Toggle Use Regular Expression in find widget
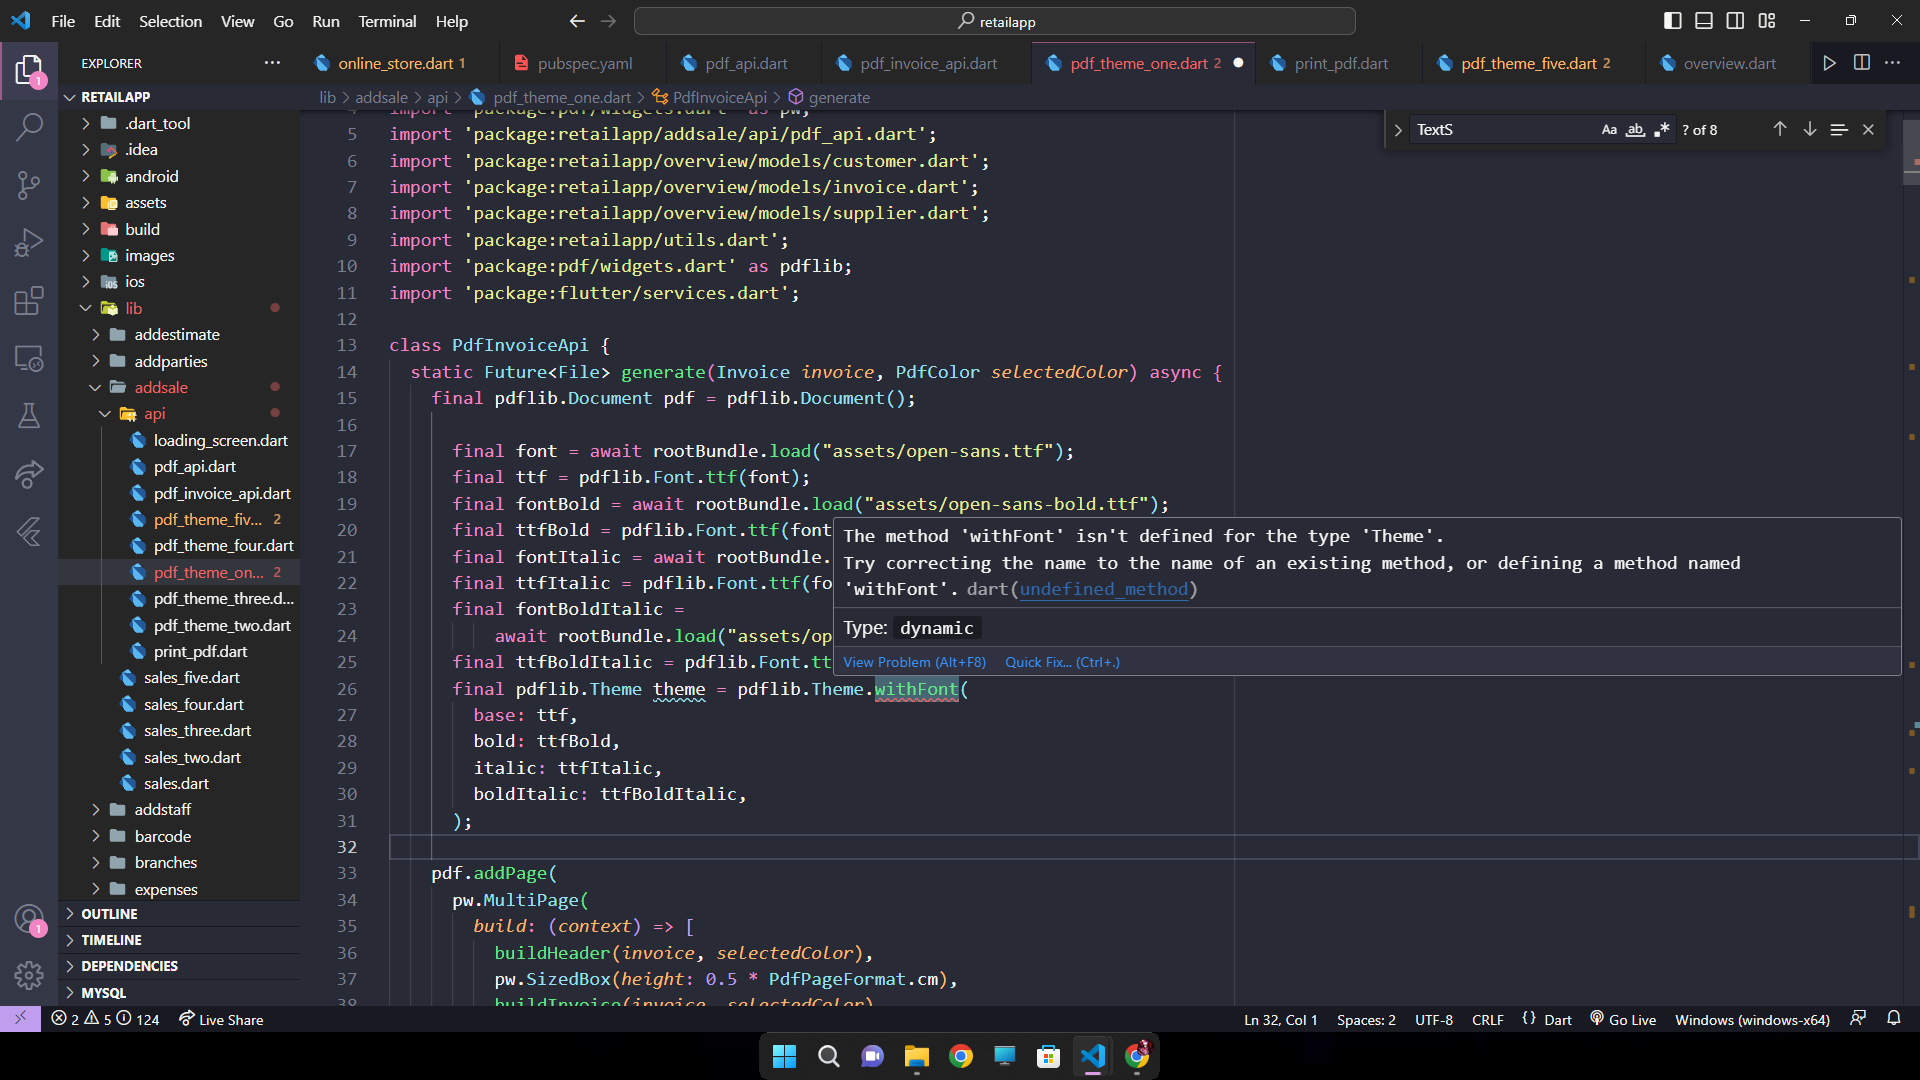1920x1080 pixels. [x=1661, y=130]
